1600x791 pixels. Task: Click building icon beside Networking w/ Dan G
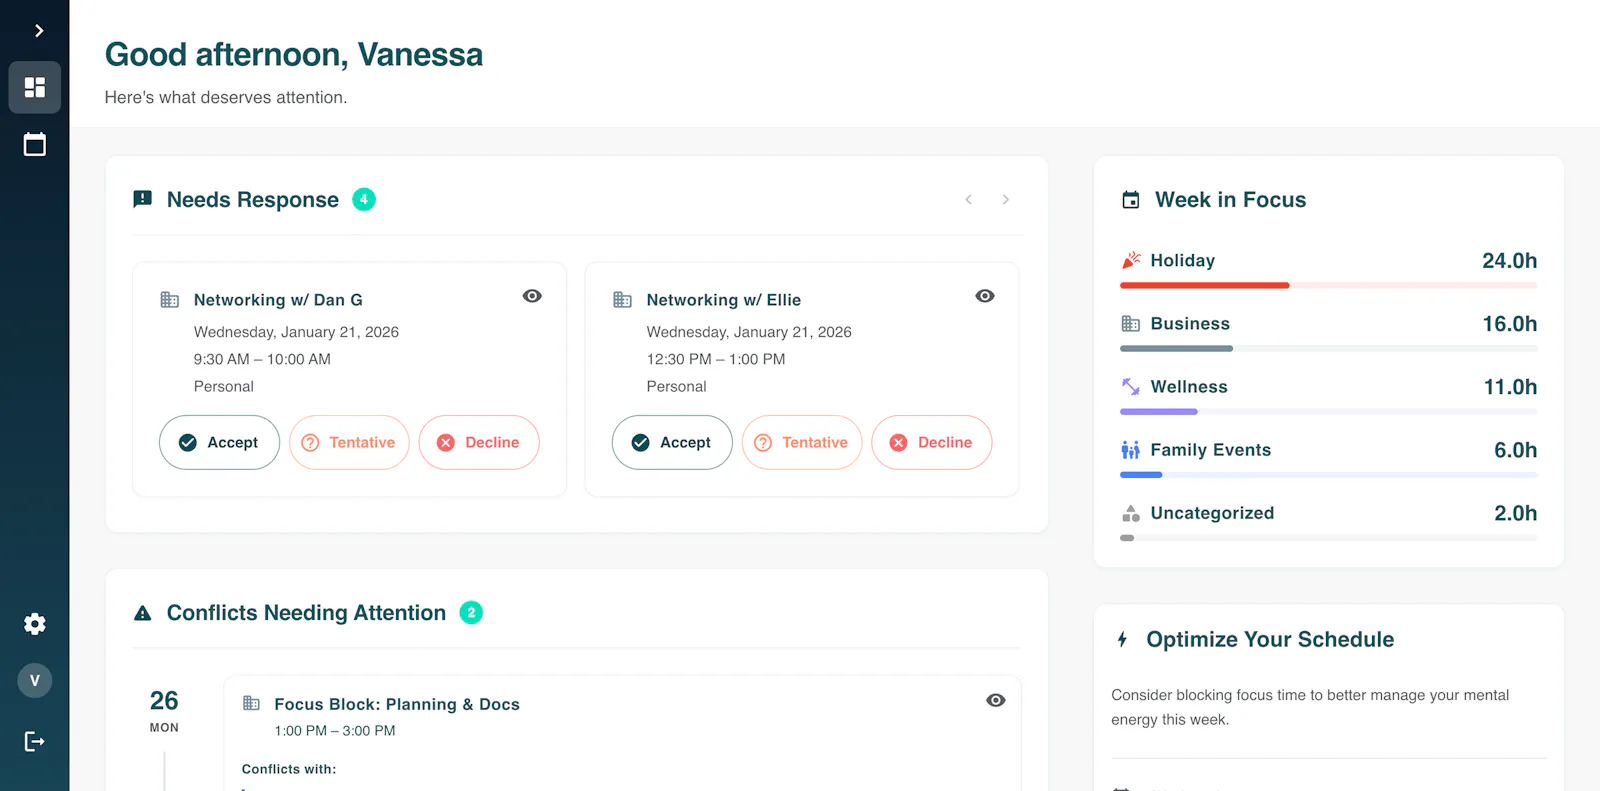pos(170,299)
